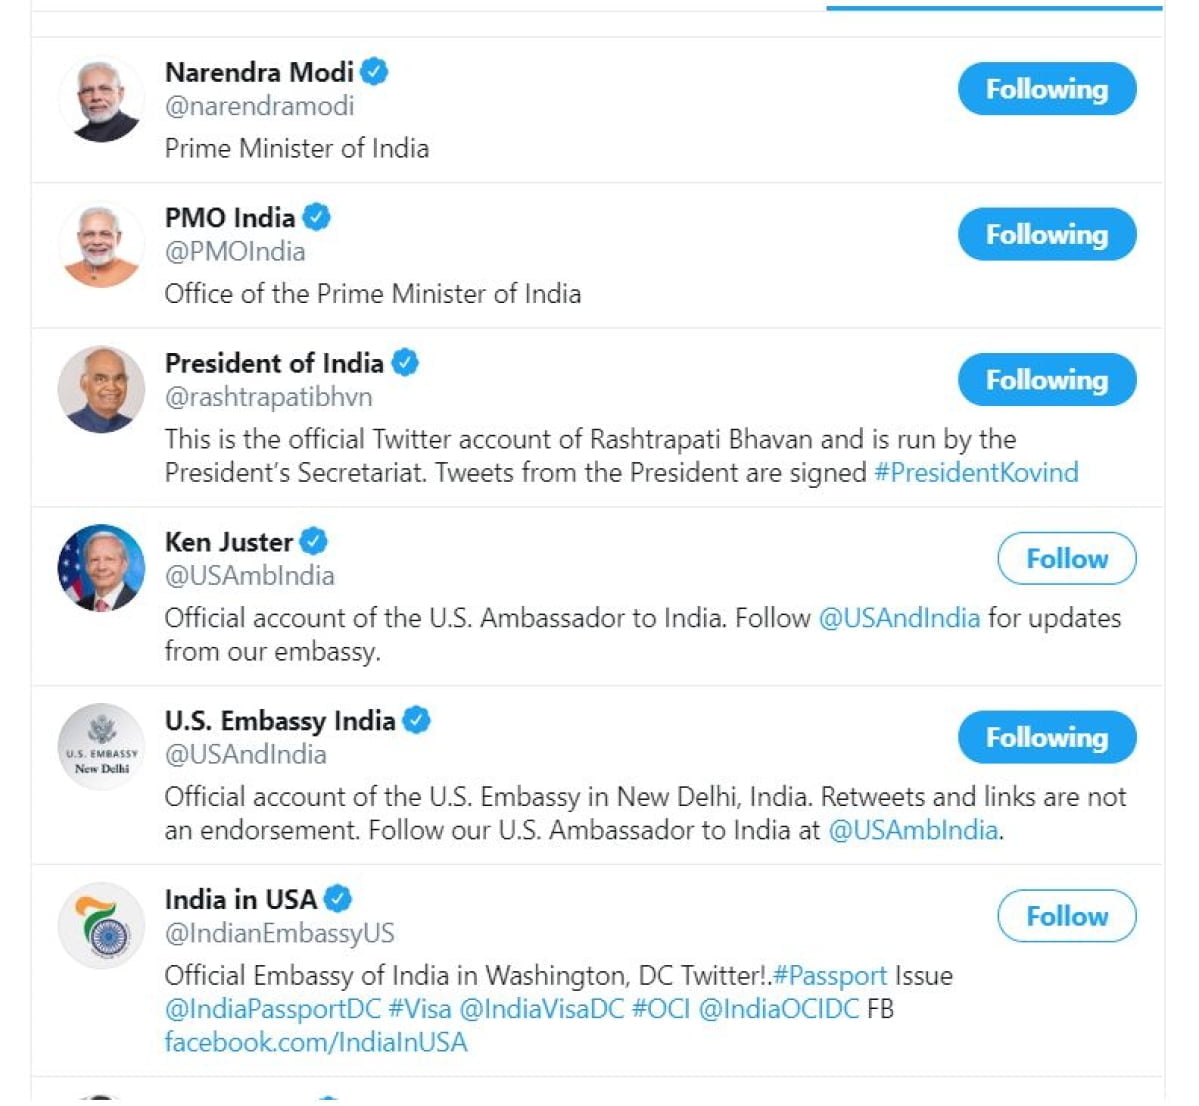Unfollow Narendra Modi via Following button
Viewport: 1199px width, 1106px height.
coord(1046,89)
